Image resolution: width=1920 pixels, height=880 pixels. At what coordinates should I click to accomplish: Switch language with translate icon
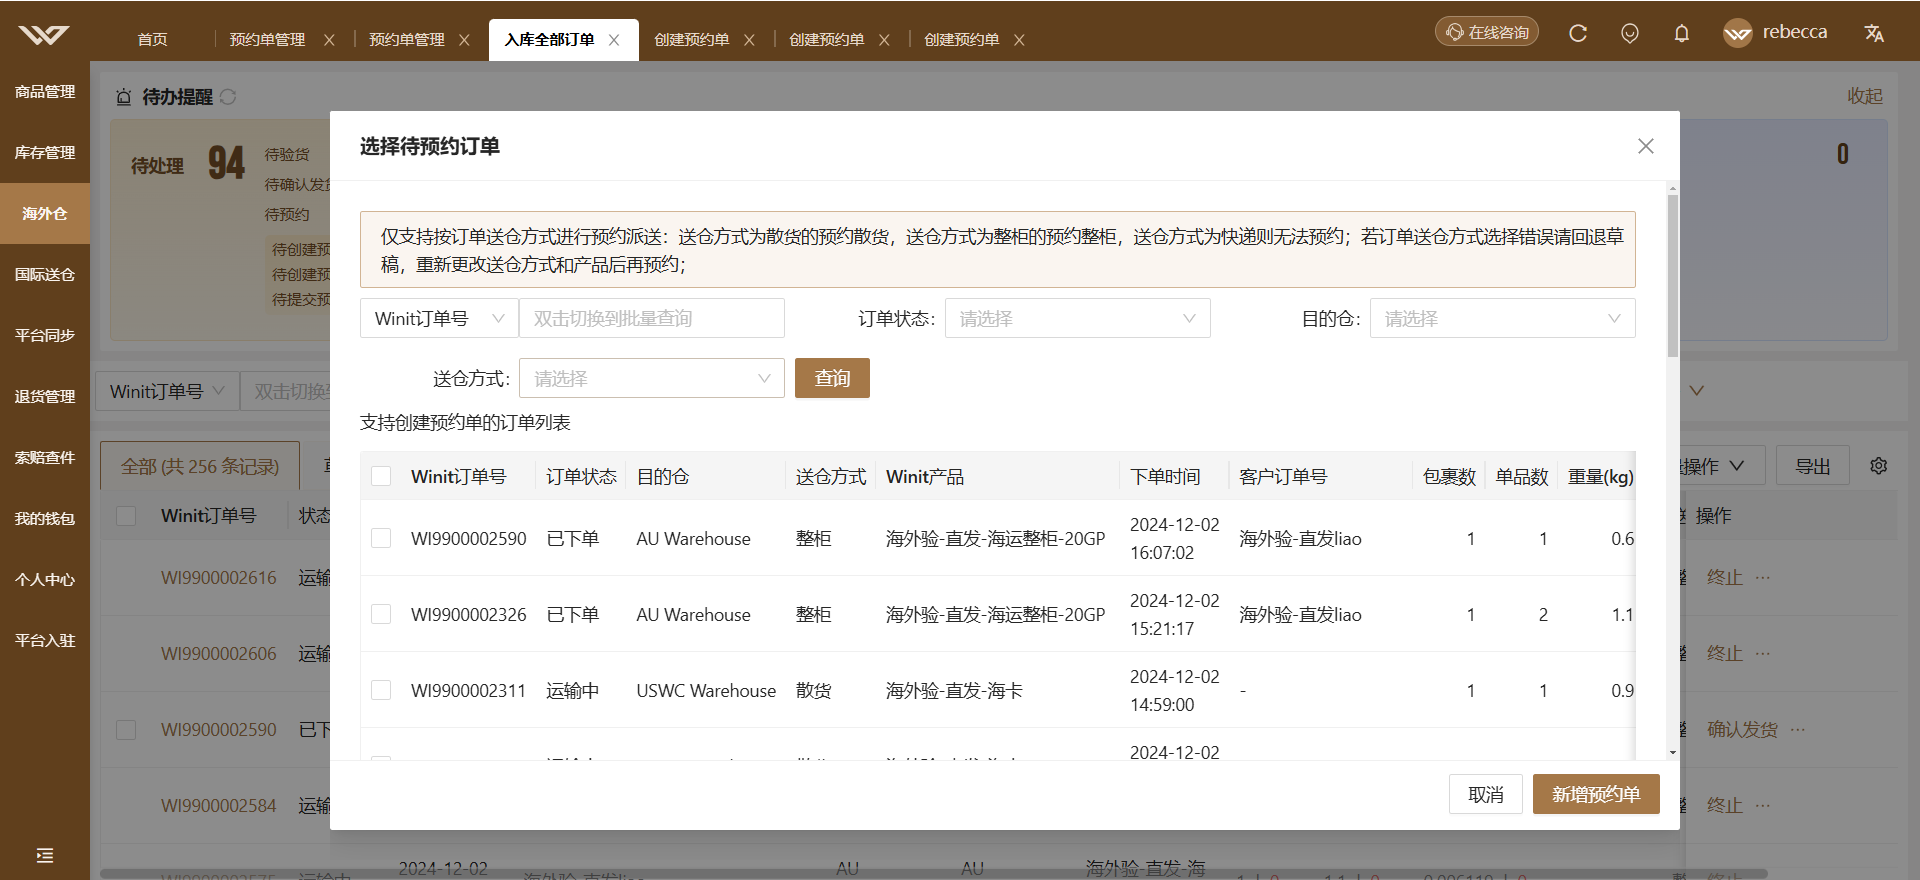point(1874,33)
